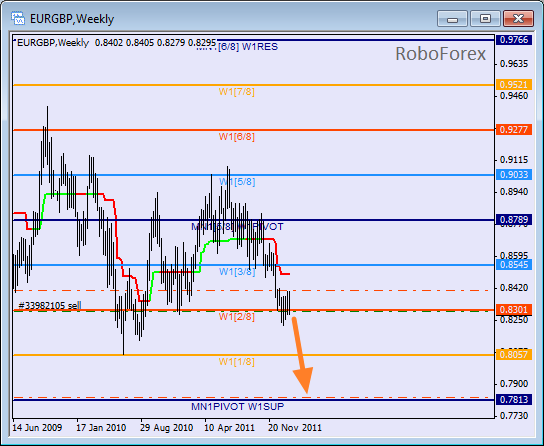Minimize the EURGBP Weekly chart window
This screenshot has height=446, width=544.
(x=452, y=19)
